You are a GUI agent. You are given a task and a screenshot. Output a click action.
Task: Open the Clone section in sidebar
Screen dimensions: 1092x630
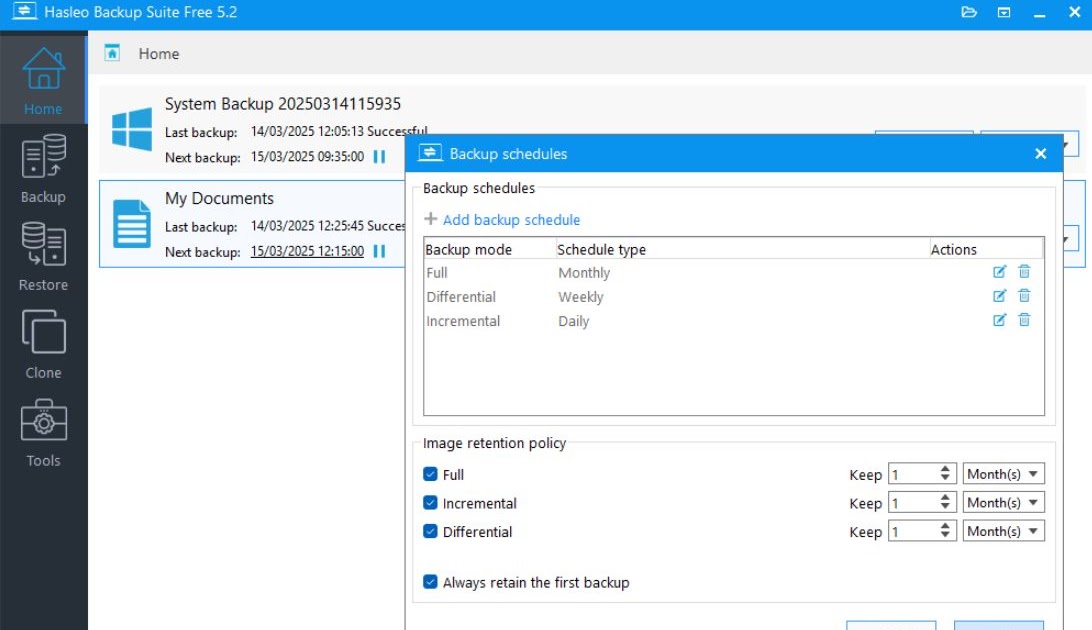tap(43, 345)
